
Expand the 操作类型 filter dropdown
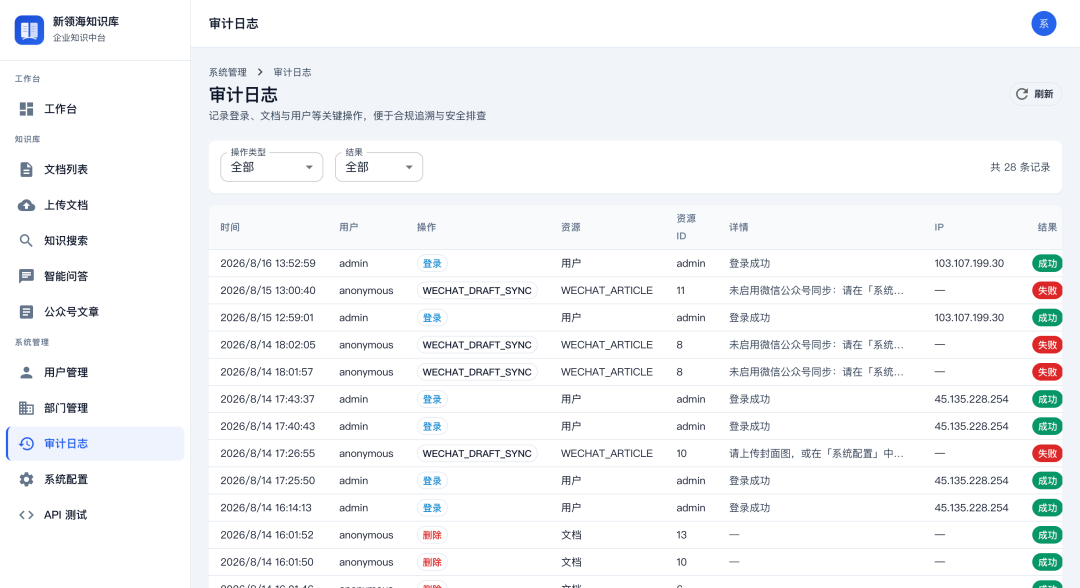coord(271,167)
